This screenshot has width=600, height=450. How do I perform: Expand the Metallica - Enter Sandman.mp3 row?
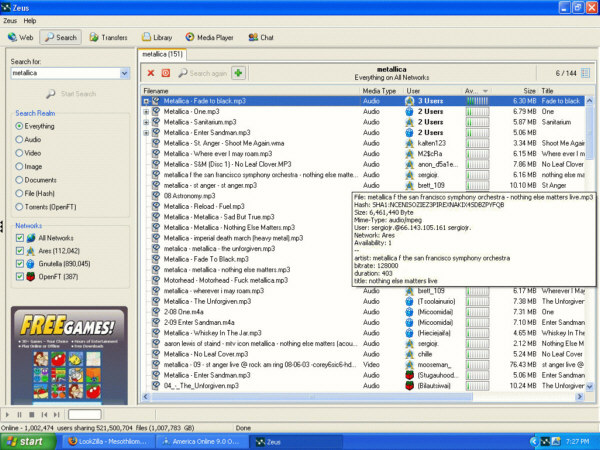[x=146, y=131]
